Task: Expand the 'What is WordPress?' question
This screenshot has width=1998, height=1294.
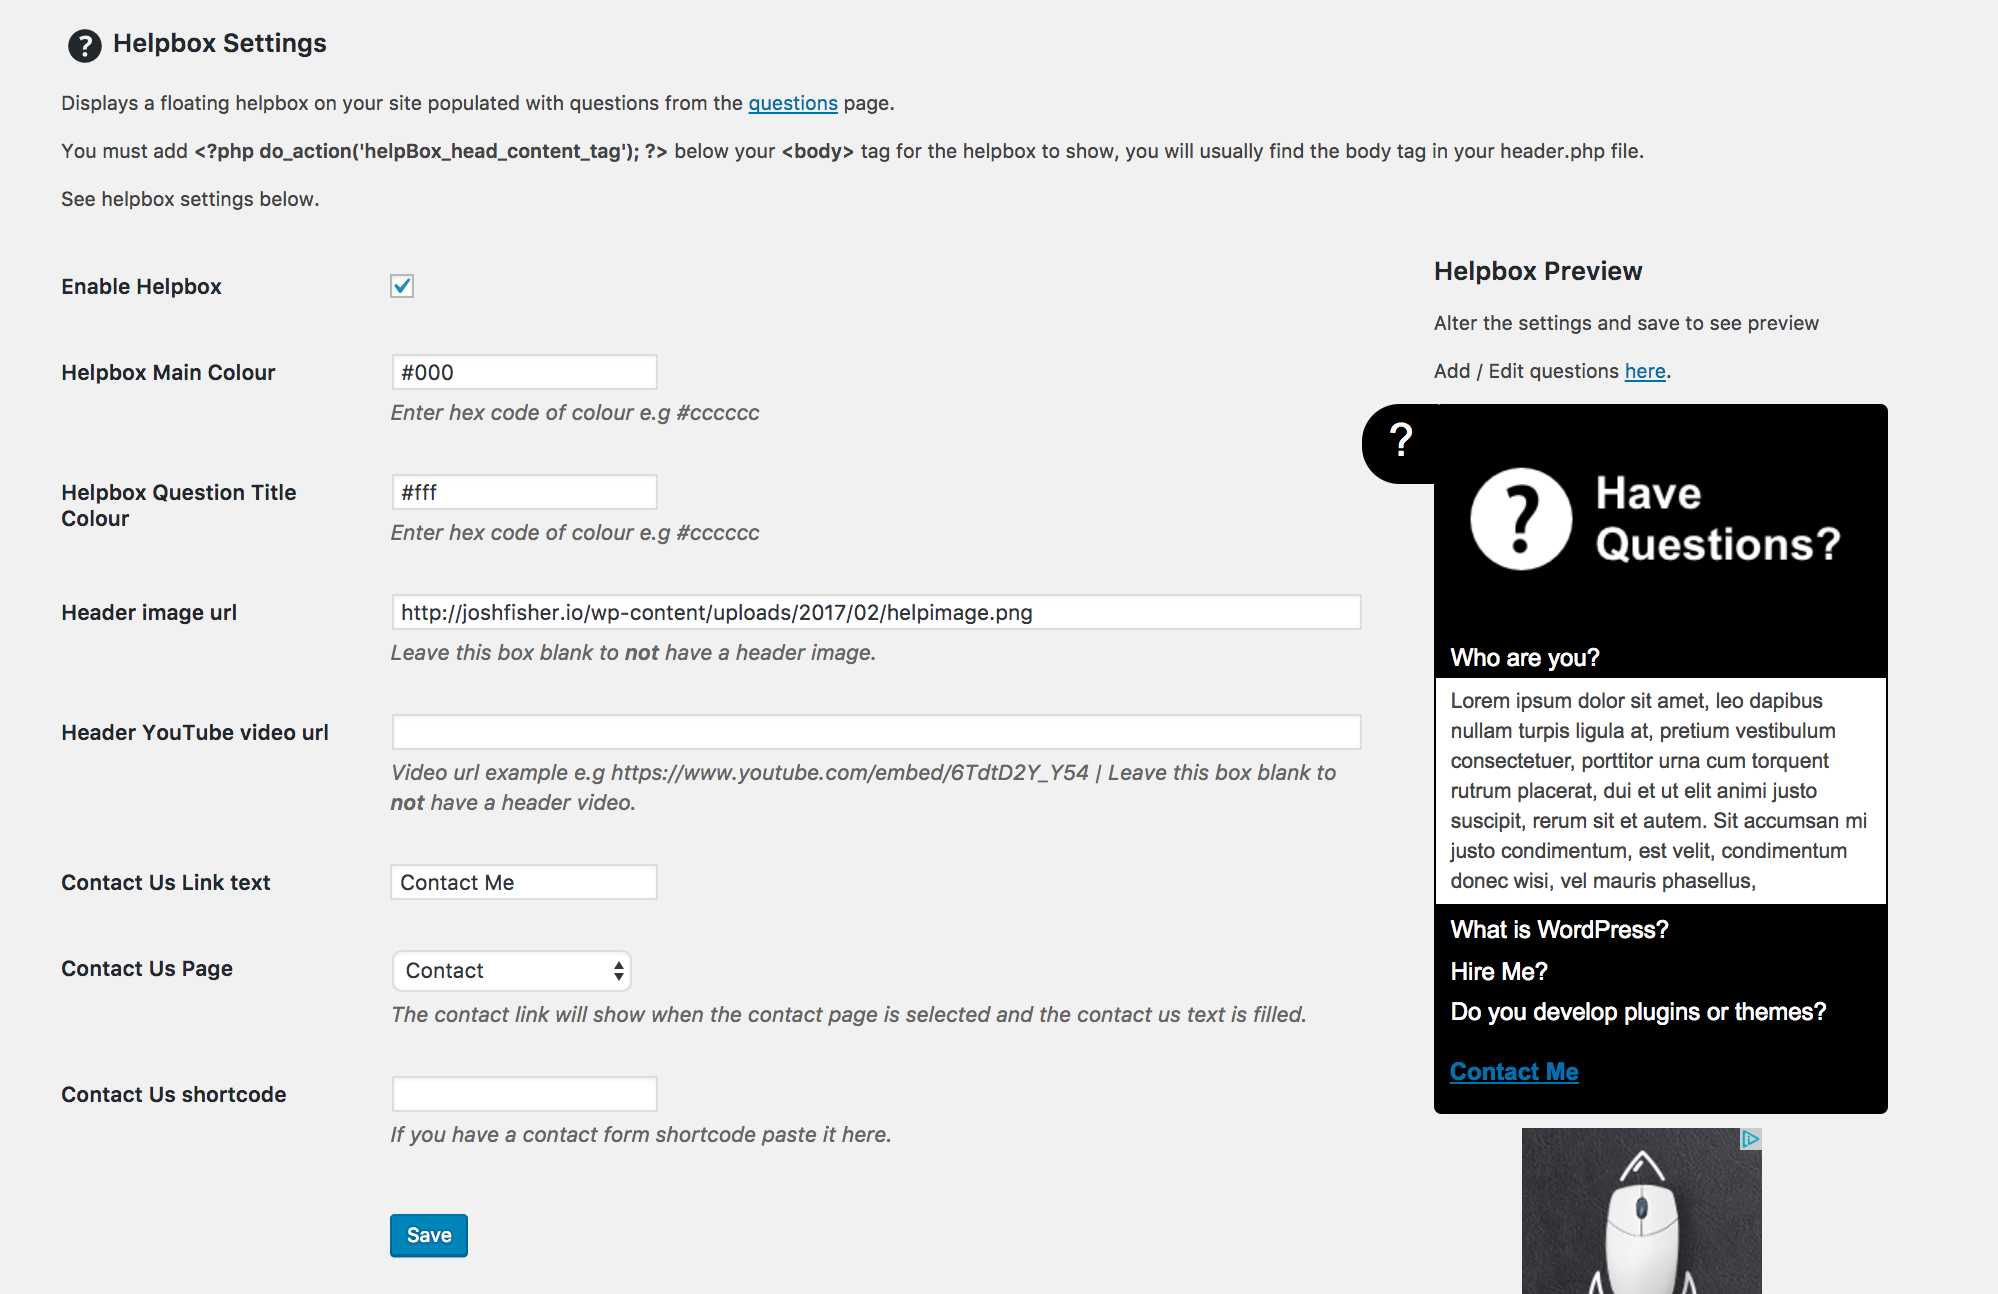Action: click(1559, 930)
